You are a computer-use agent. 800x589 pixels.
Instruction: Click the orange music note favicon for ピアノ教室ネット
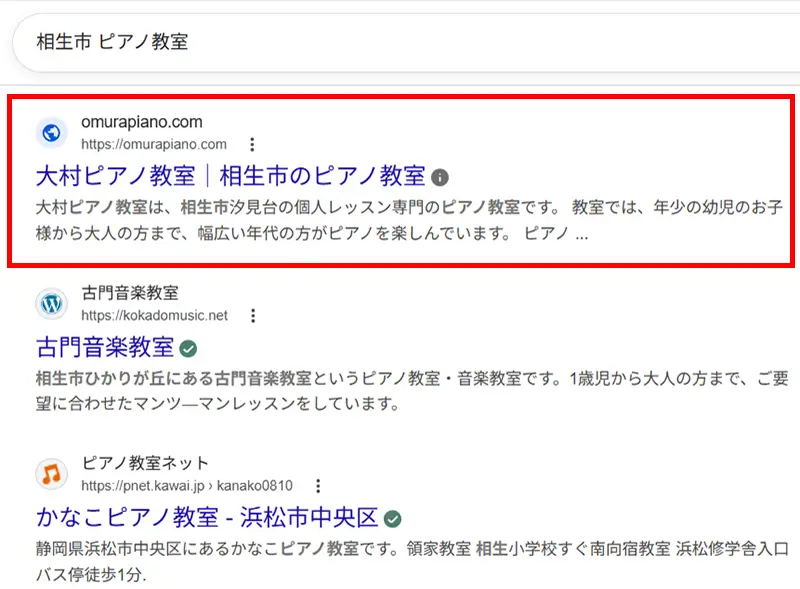pos(52,474)
